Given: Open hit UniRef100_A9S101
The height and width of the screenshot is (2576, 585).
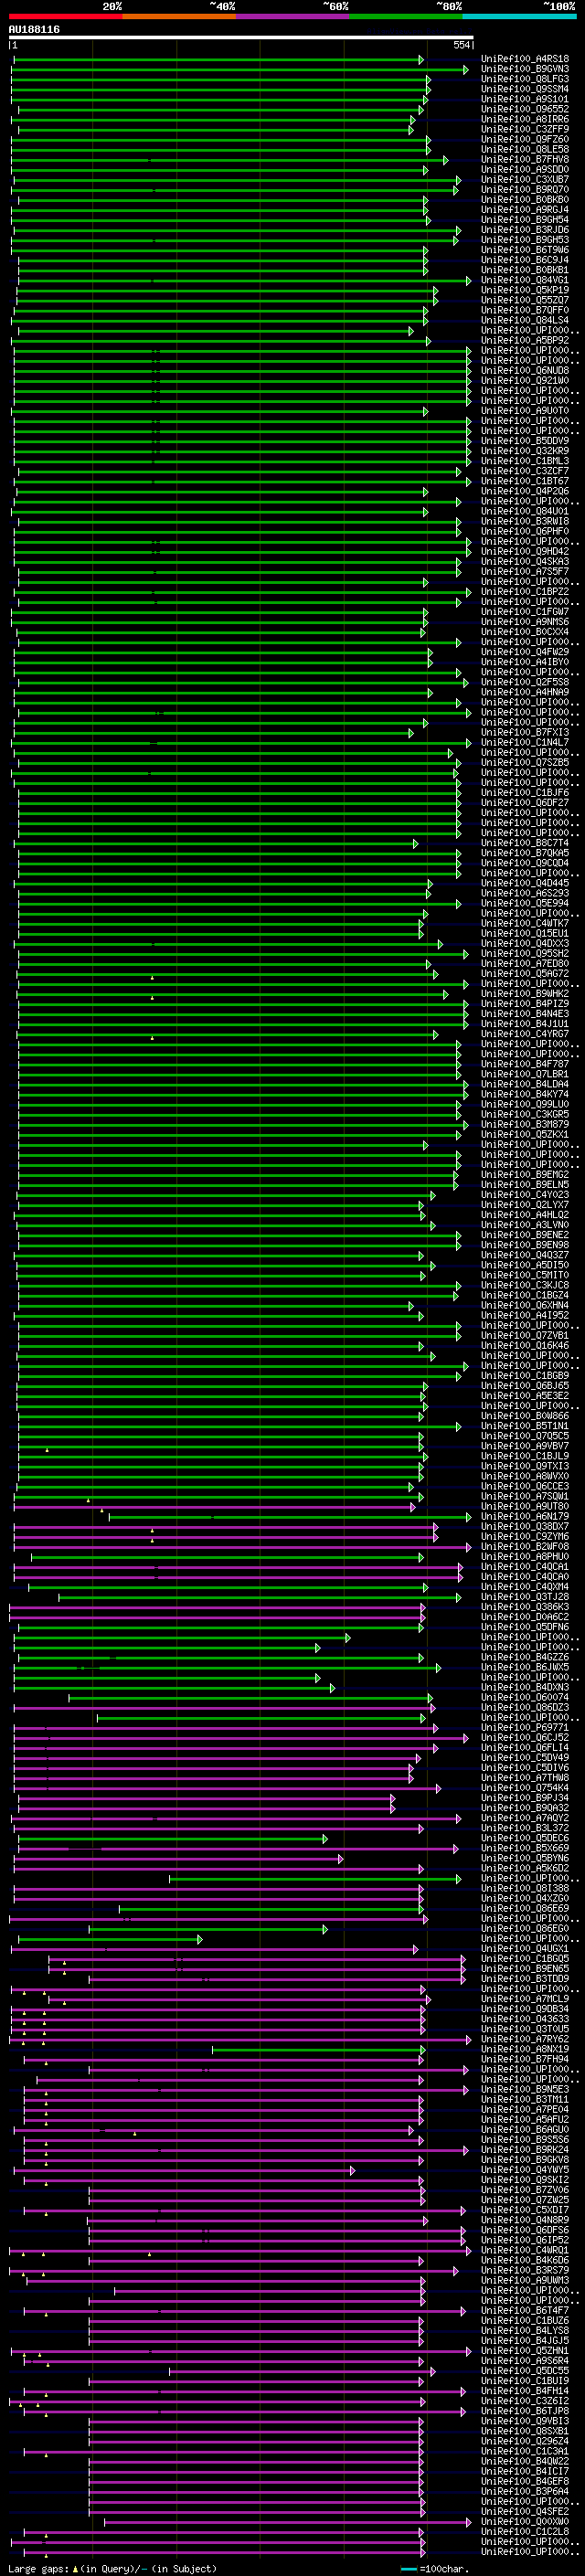Looking at the screenshot, I should coord(525,99).
